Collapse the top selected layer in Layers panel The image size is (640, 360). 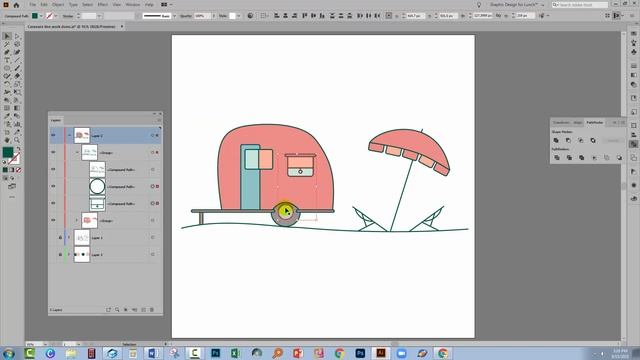pyautogui.click(x=69, y=136)
